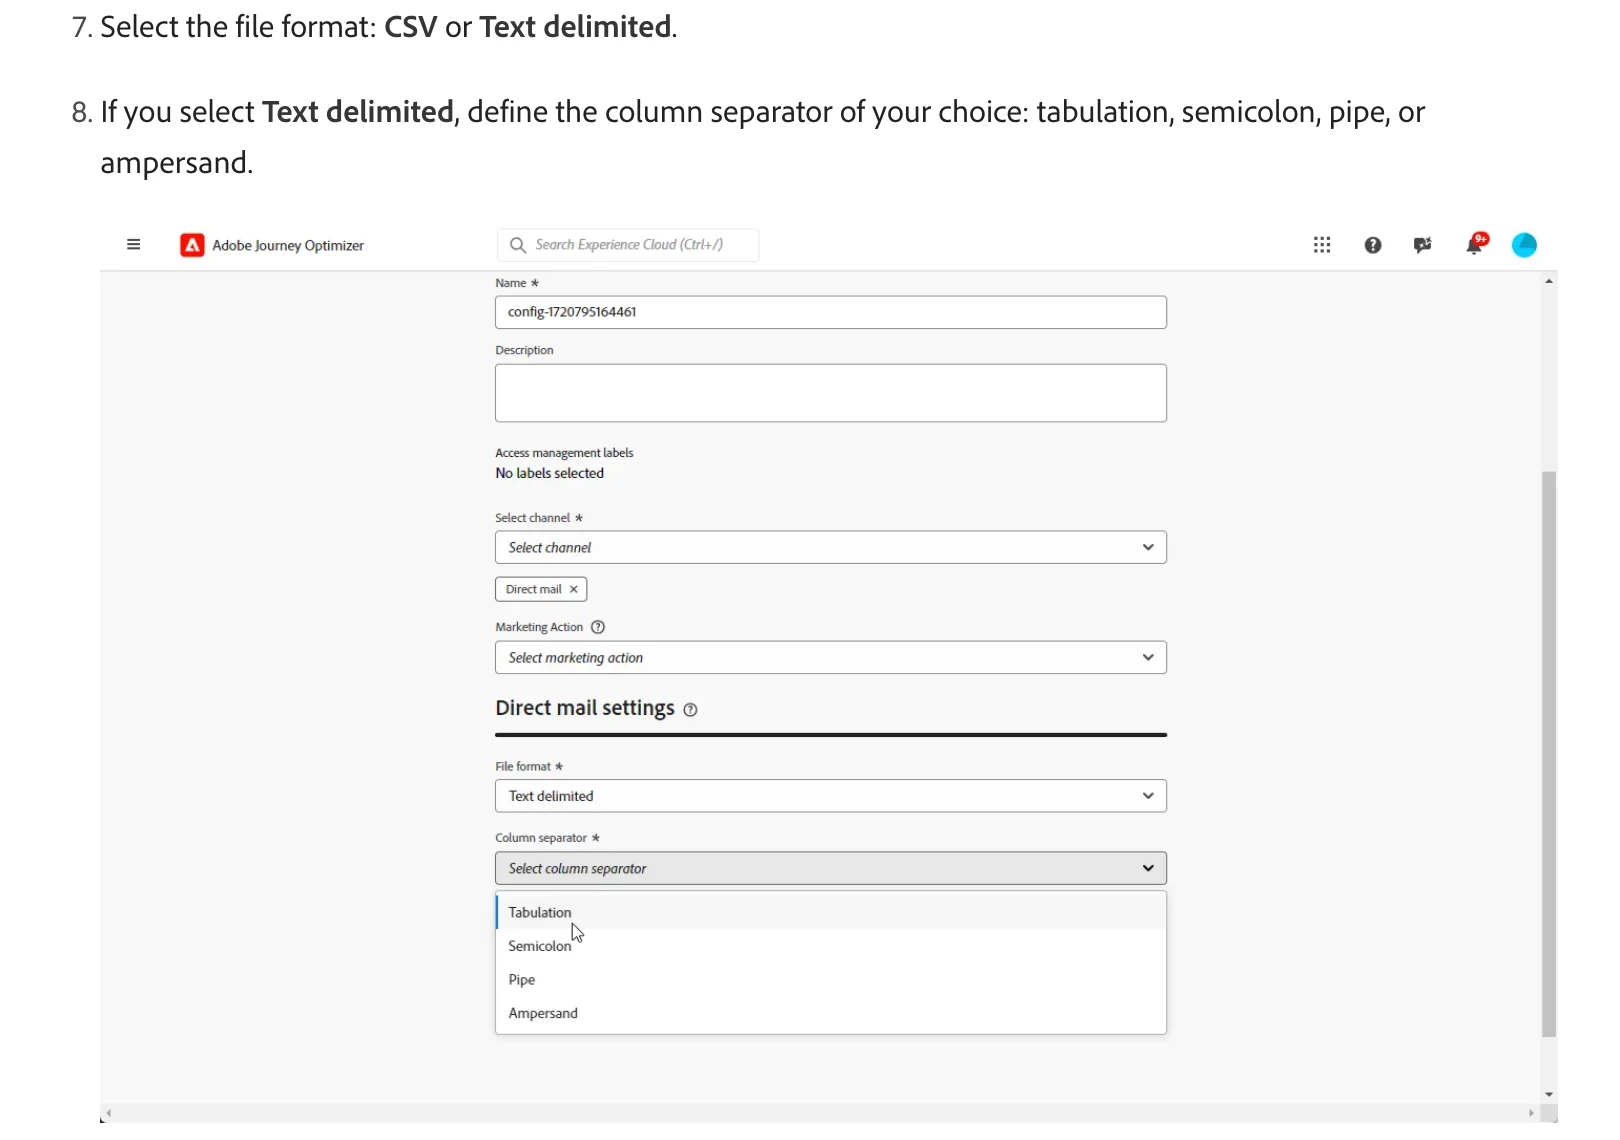
Task: Expand the Select channel dropdown
Action: click(x=830, y=548)
